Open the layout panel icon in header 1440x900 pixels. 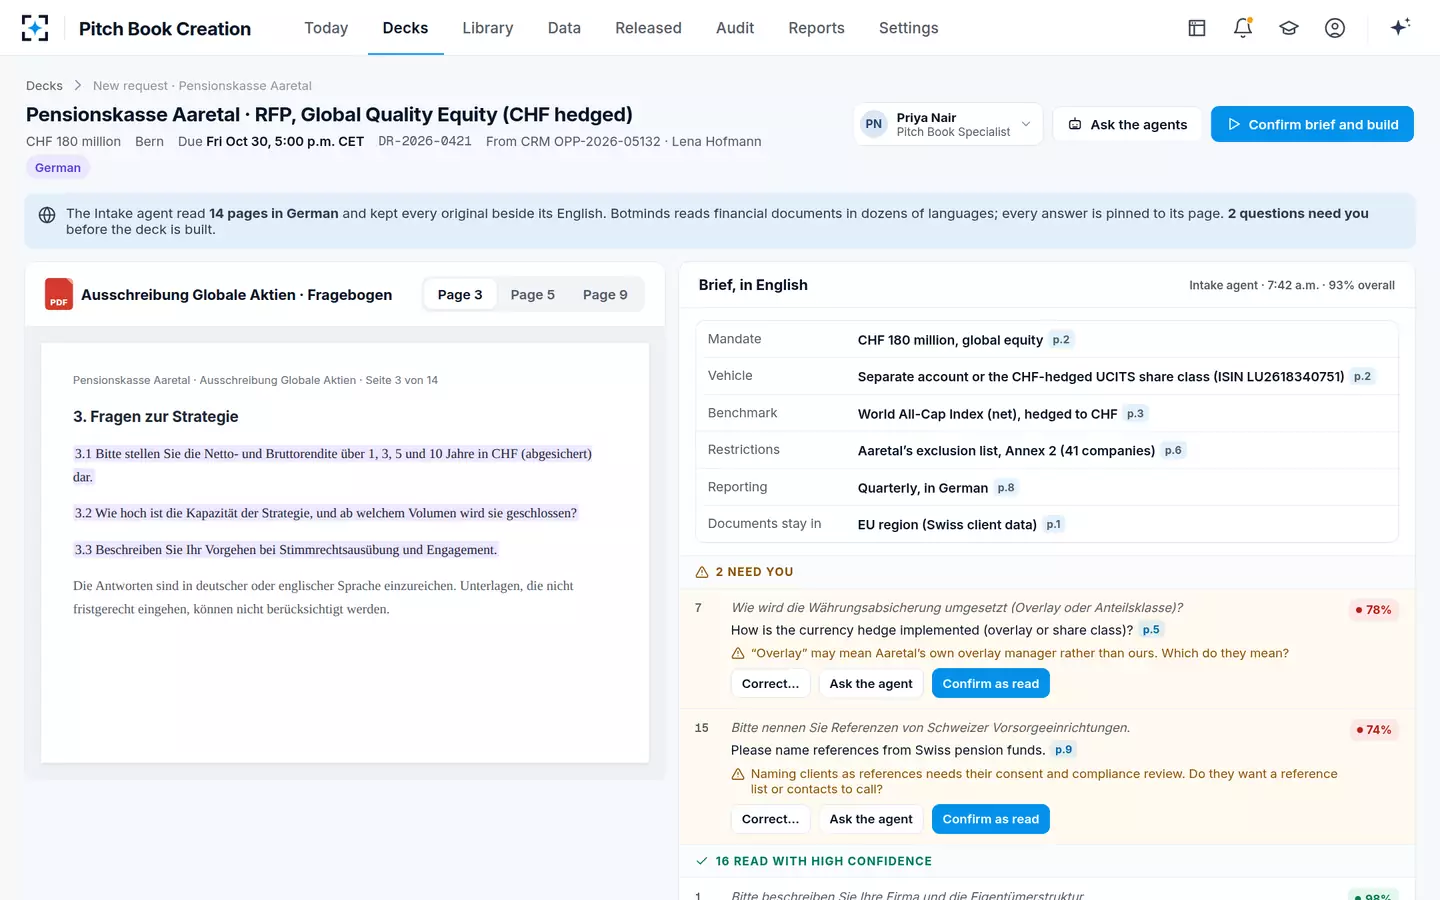click(x=1197, y=28)
